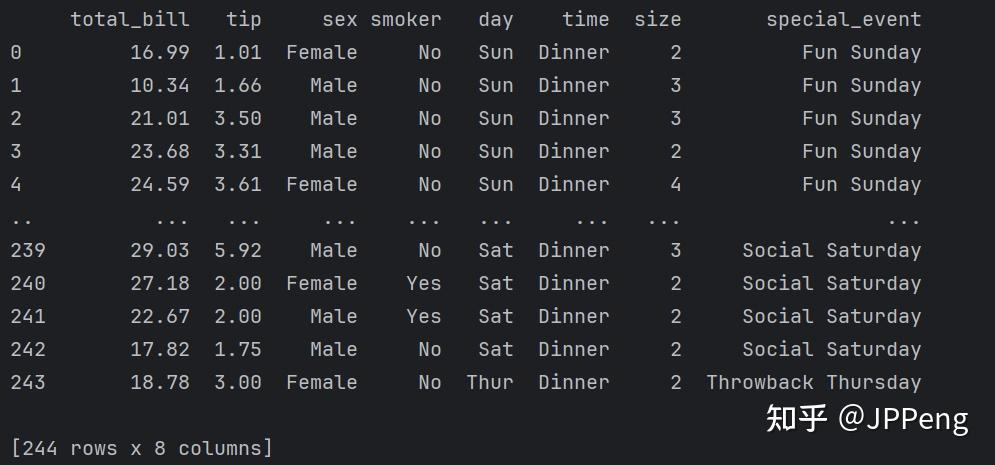Click row index 0
Image resolution: width=995 pixels, height=465 pixels.
(x=16, y=53)
